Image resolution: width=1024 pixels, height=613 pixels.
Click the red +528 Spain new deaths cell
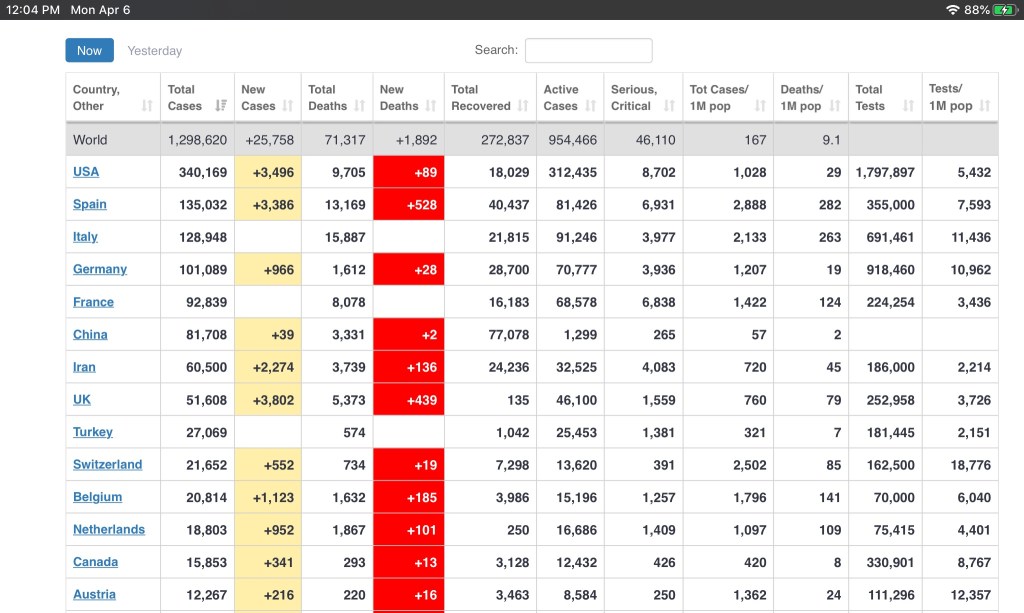coord(408,205)
